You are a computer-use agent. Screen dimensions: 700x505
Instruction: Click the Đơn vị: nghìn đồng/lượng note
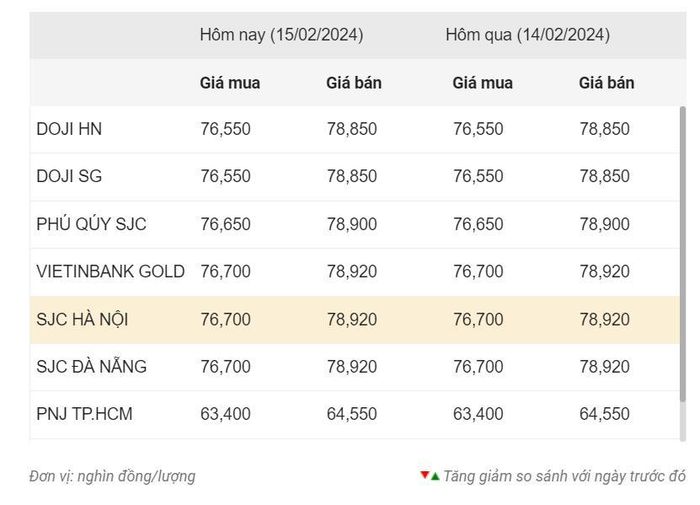click(x=112, y=476)
